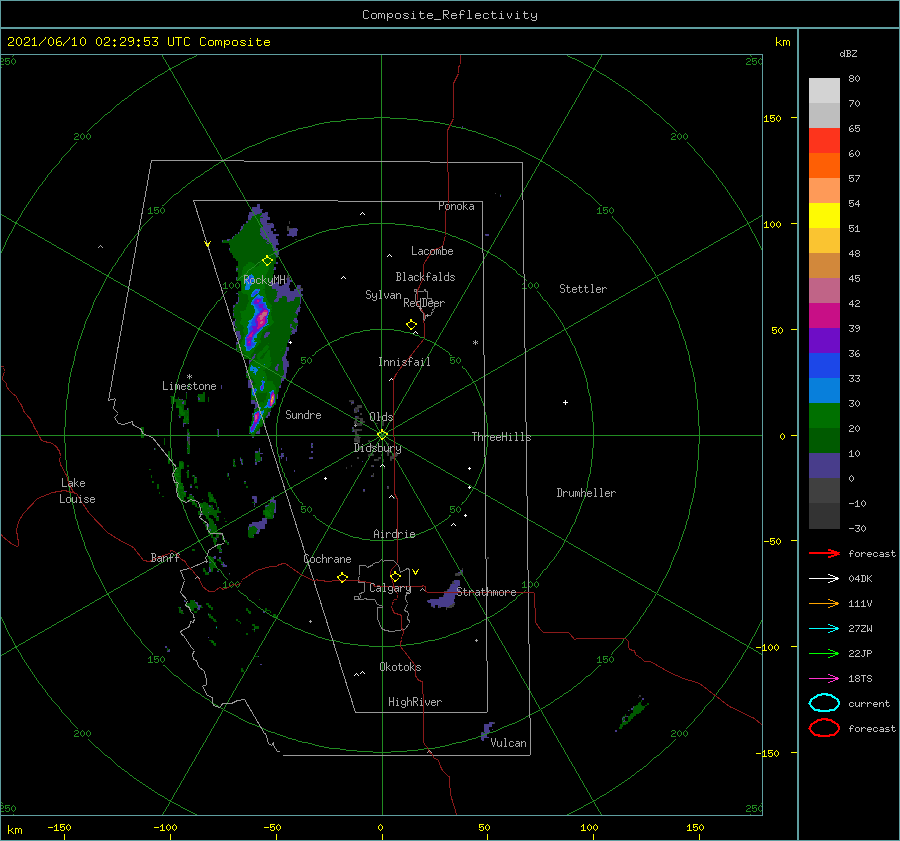Select the orange 111V arrow legend entry
The image size is (900, 841).
(824, 603)
